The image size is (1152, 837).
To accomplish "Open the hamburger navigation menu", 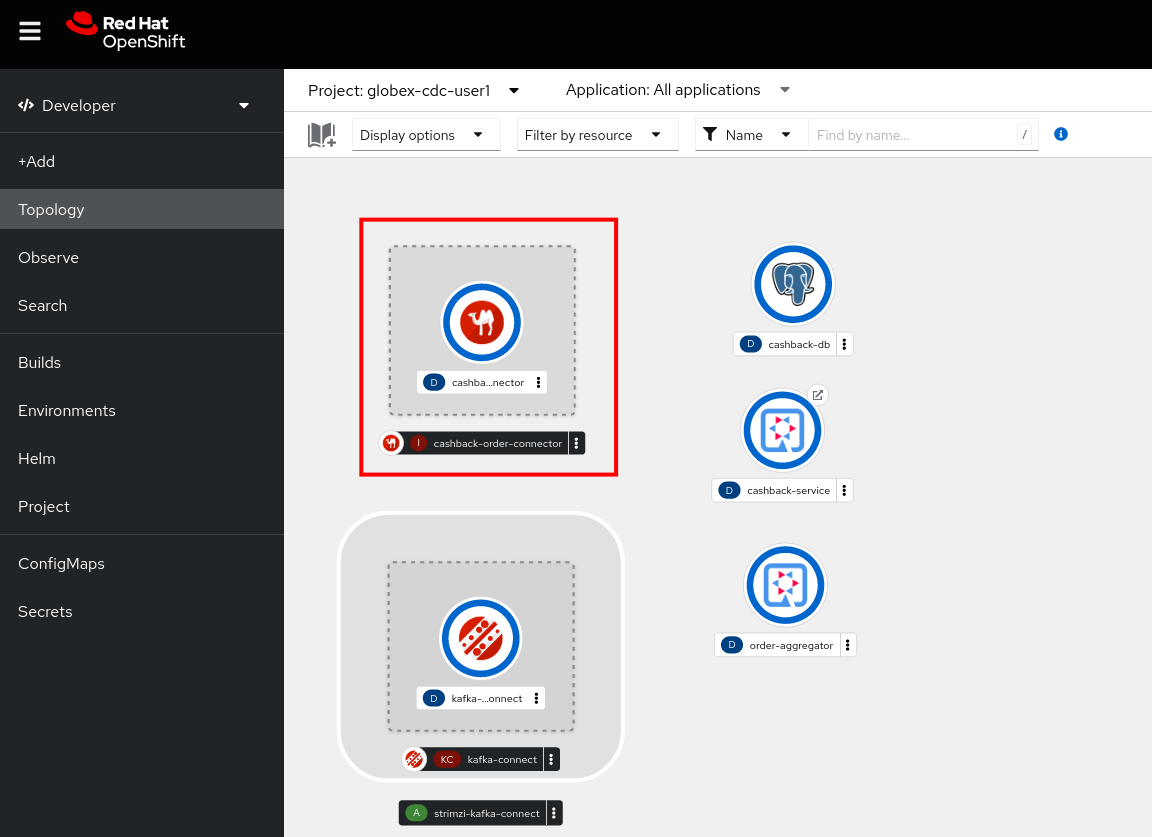I will (x=29, y=31).
